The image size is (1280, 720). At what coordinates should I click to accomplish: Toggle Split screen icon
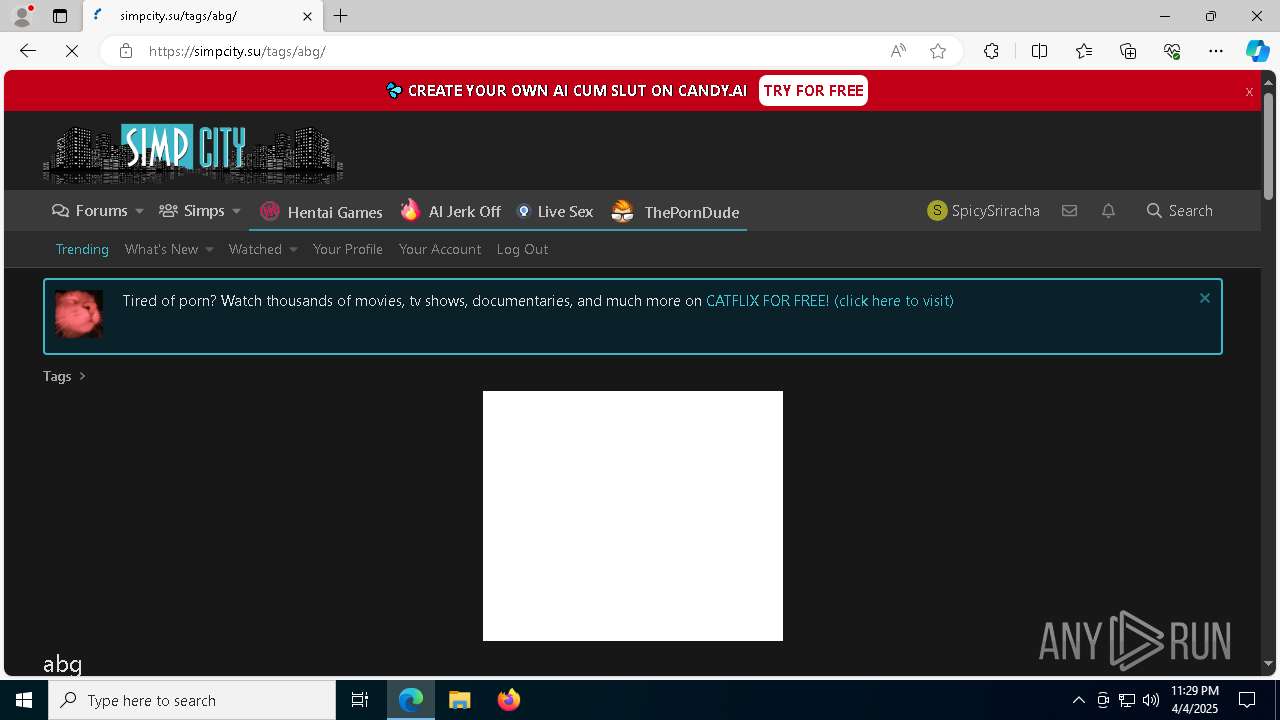[1039, 51]
